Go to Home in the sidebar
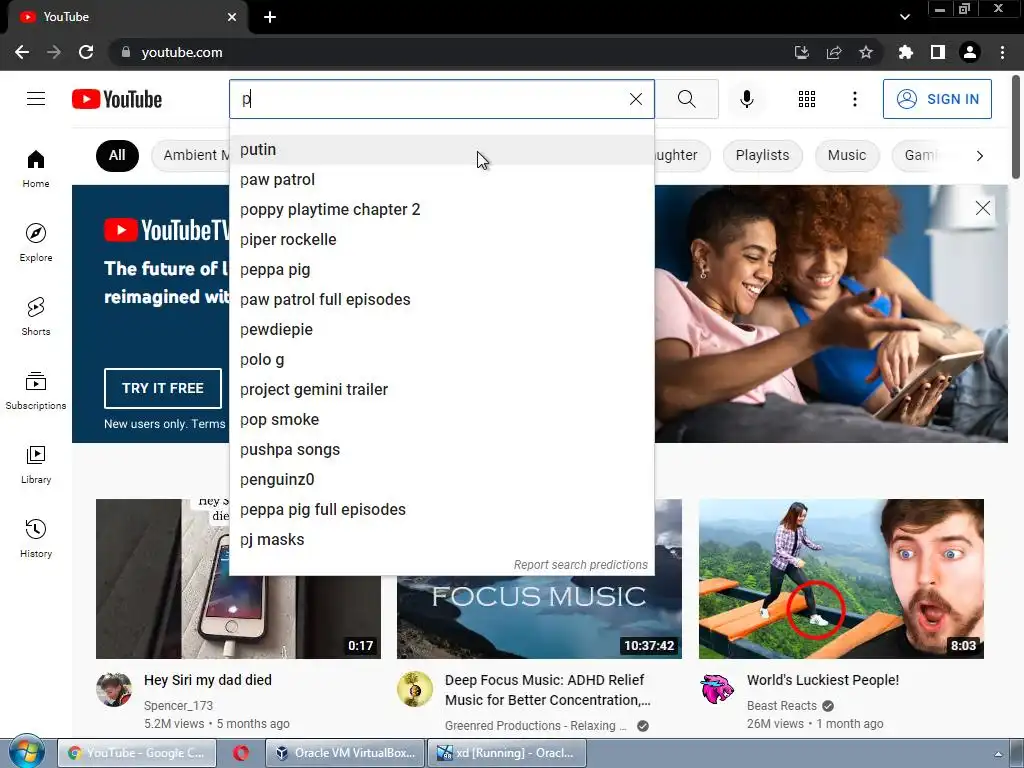This screenshot has width=1024, height=768. click(x=36, y=169)
